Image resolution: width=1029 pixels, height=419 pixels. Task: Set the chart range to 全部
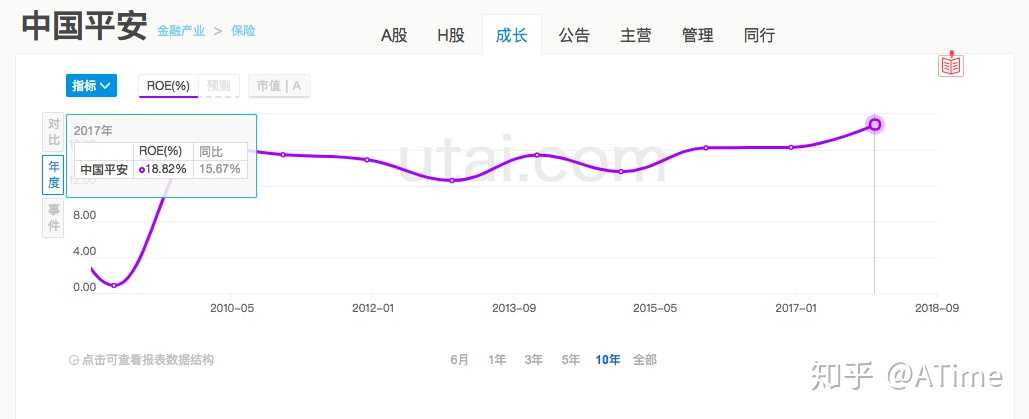tap(644, 360)
